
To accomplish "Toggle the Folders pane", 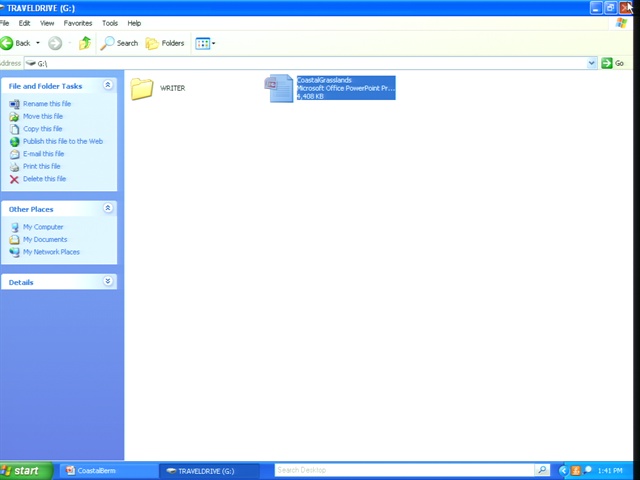I will 165,43.
